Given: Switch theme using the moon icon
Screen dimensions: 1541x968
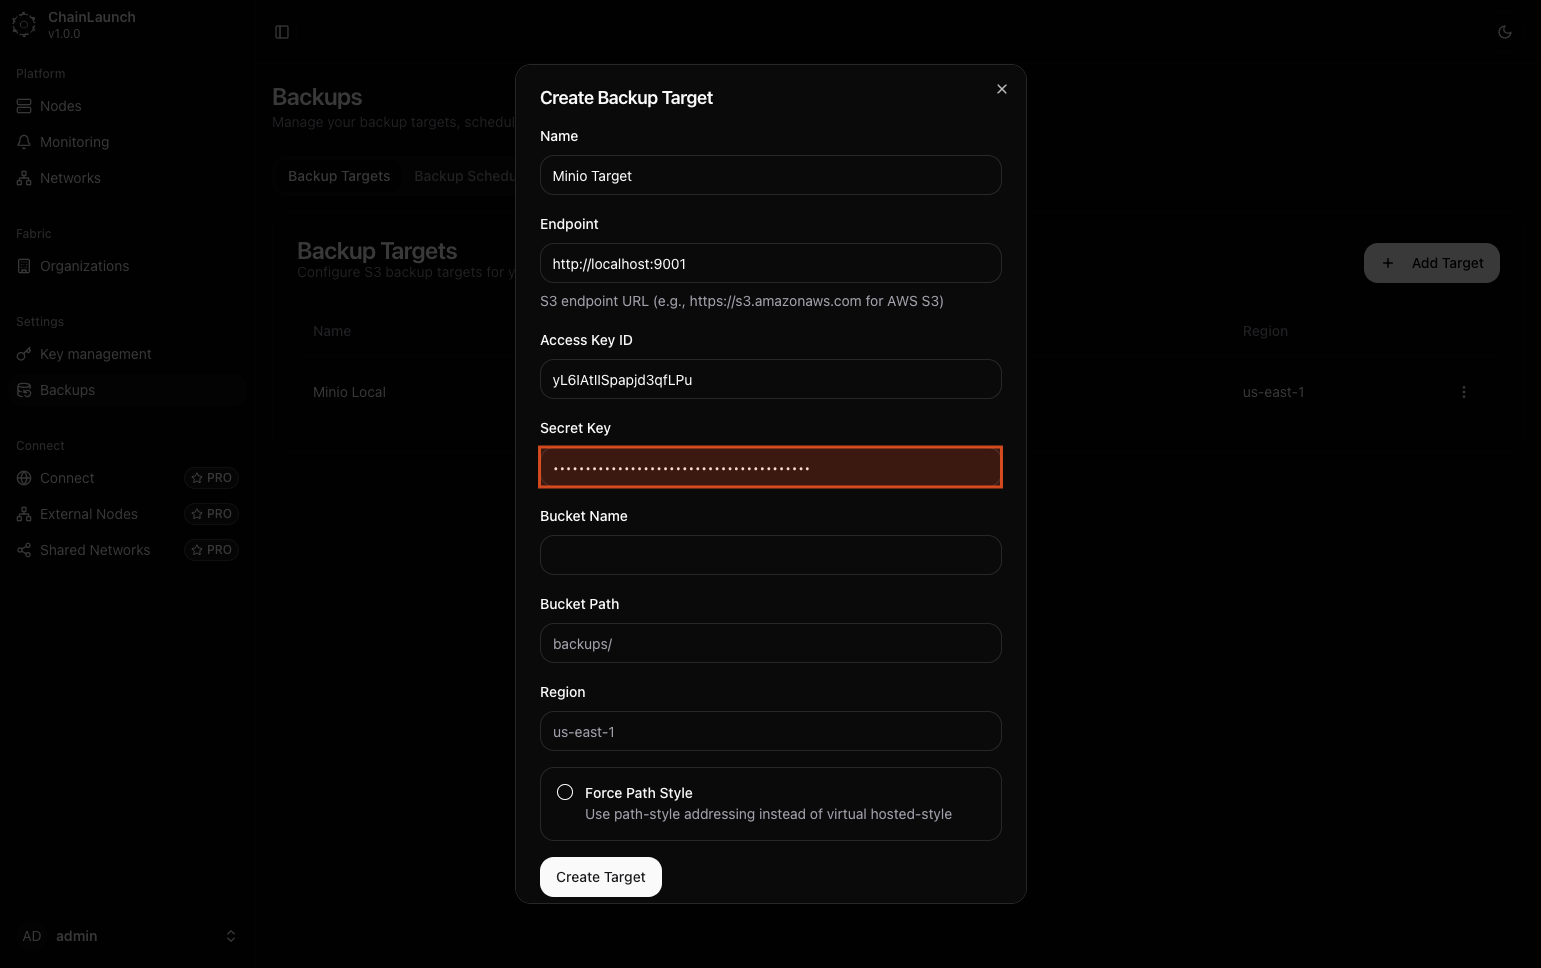Looking at the screenshot, I should click(1504, 32).
